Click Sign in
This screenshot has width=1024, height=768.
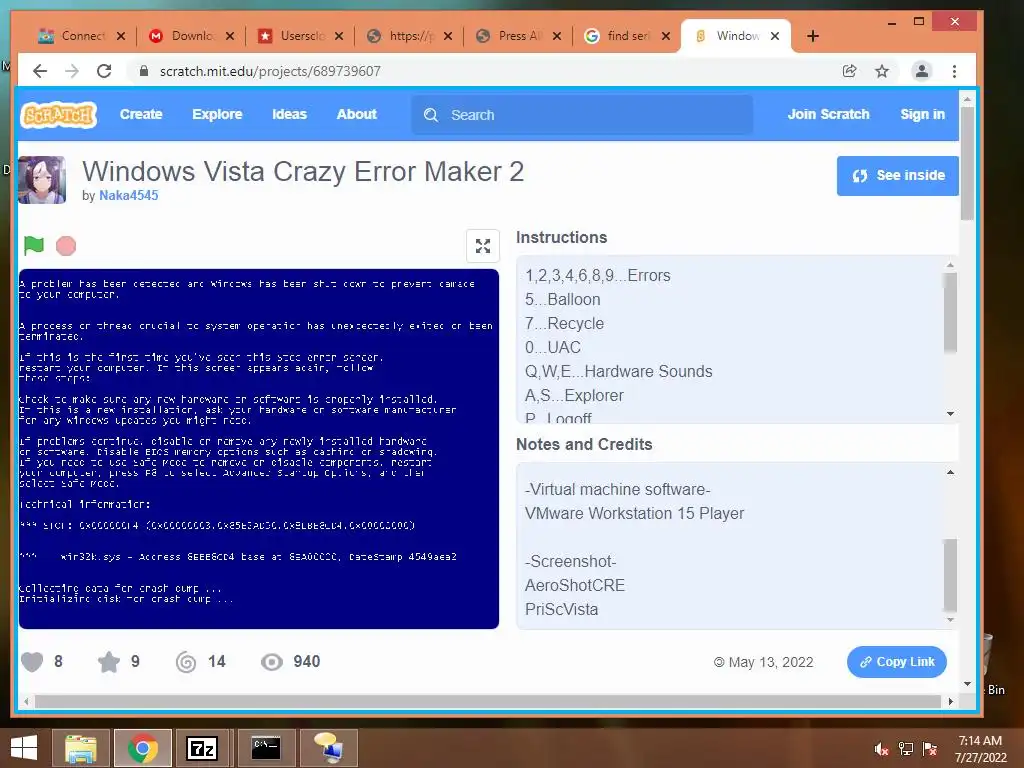[x=922, y=114]
